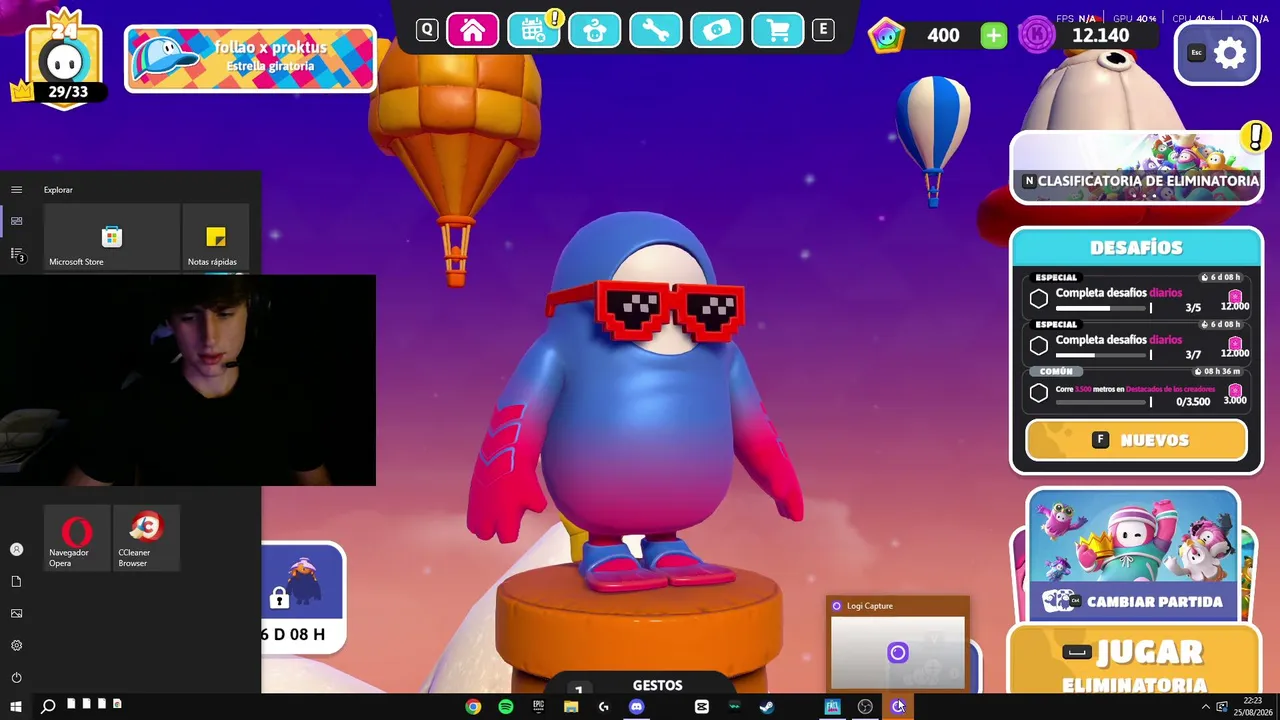Open Documents from Start sidebar
Viewport: 1280px width, 720px height.
pyautogui.click(x=16, y=581)
